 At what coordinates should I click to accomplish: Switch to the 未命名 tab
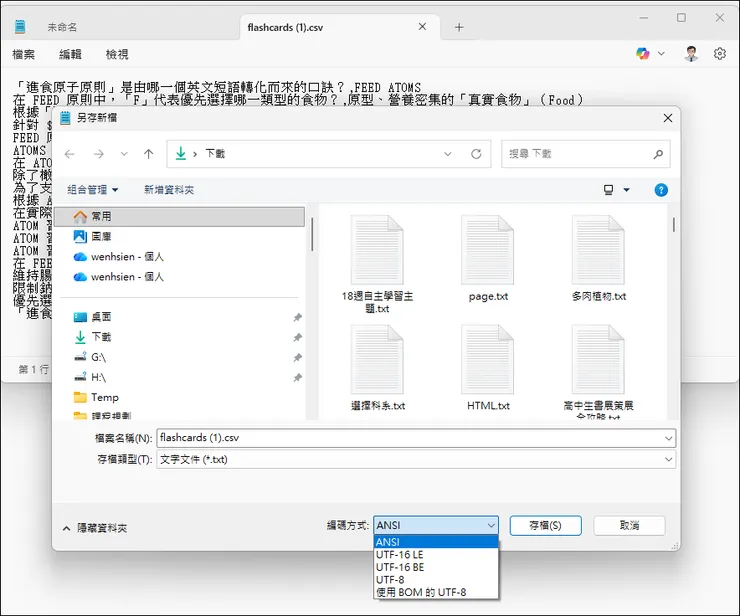[62, 27]
